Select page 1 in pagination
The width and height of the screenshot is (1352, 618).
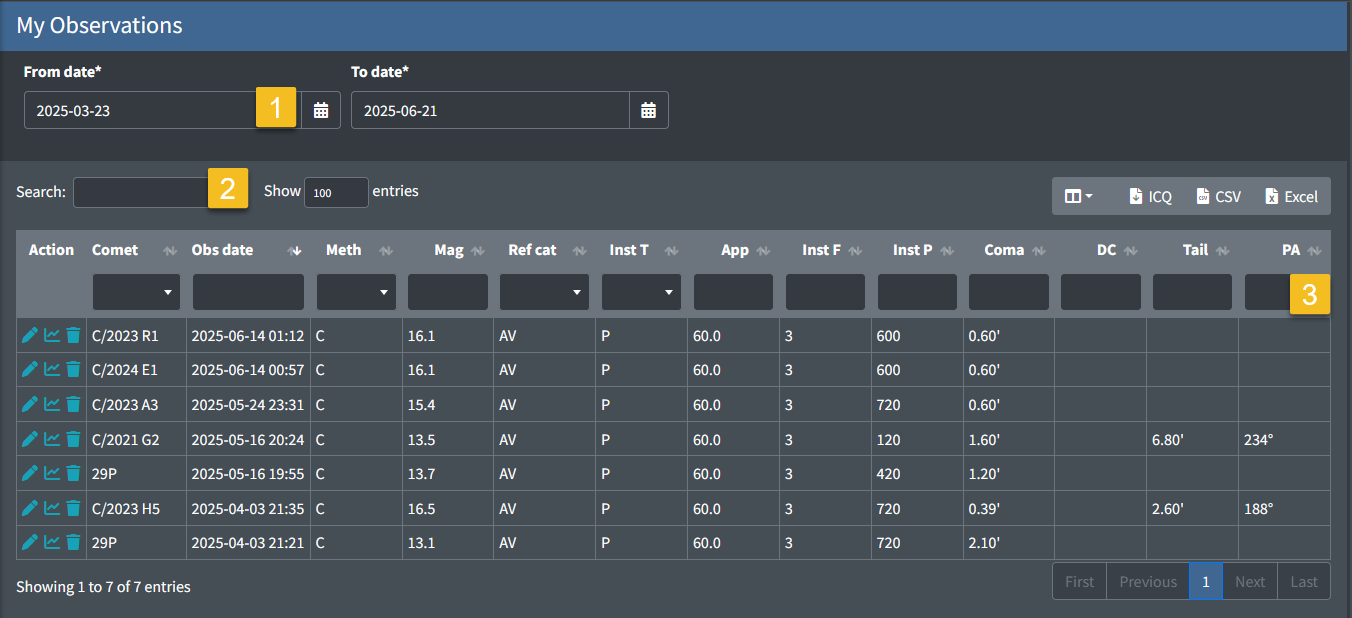click(1206, 581)
